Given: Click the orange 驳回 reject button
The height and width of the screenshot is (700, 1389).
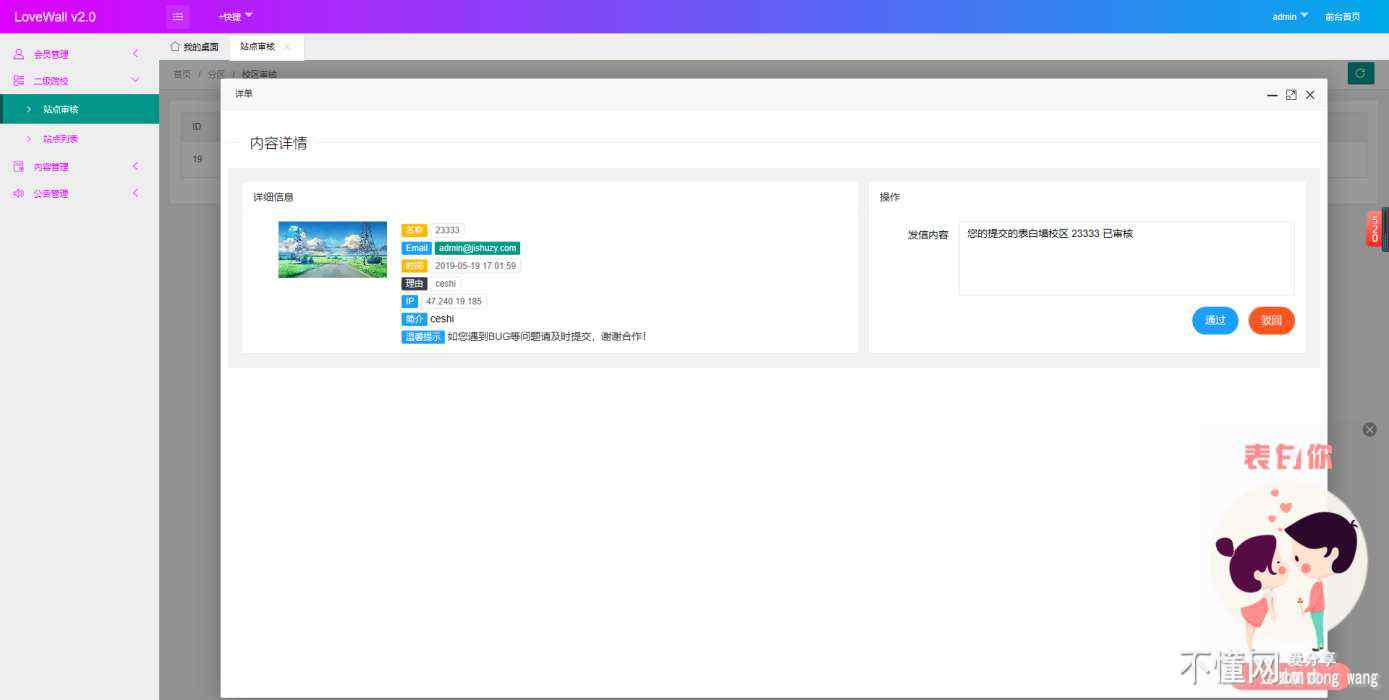Looking at the screenshot, I should coord(1271,321).
